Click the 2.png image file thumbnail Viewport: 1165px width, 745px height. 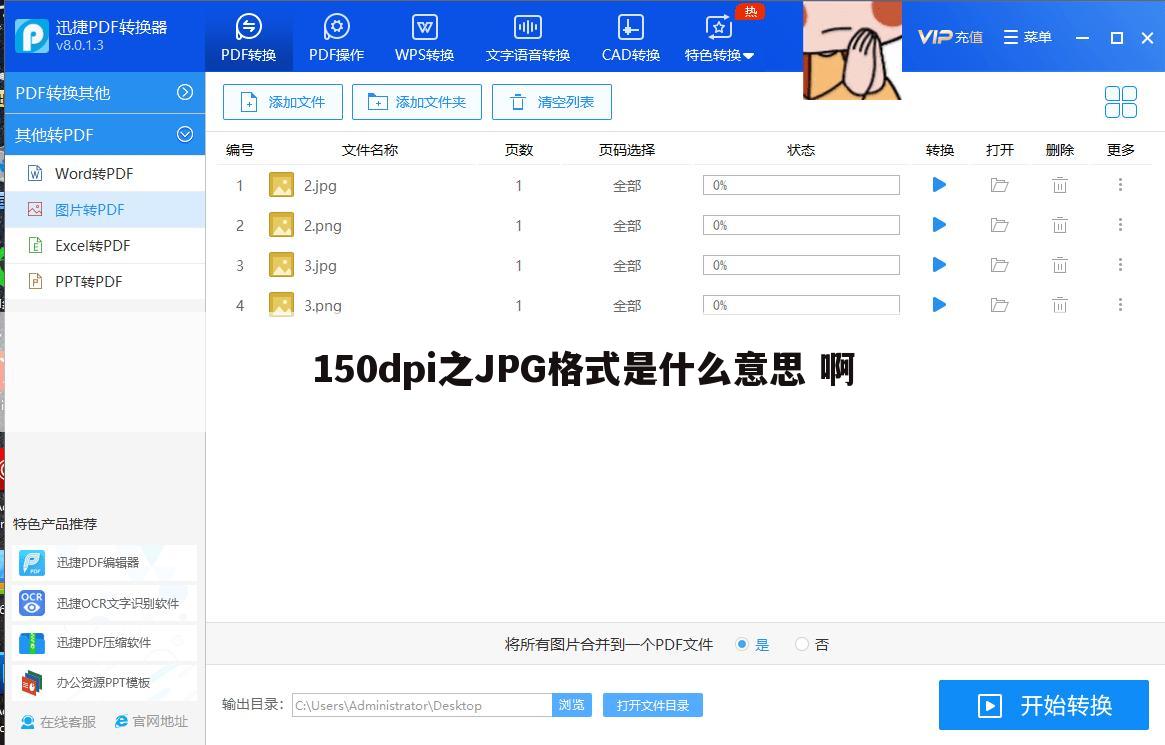tap(281, 225)
